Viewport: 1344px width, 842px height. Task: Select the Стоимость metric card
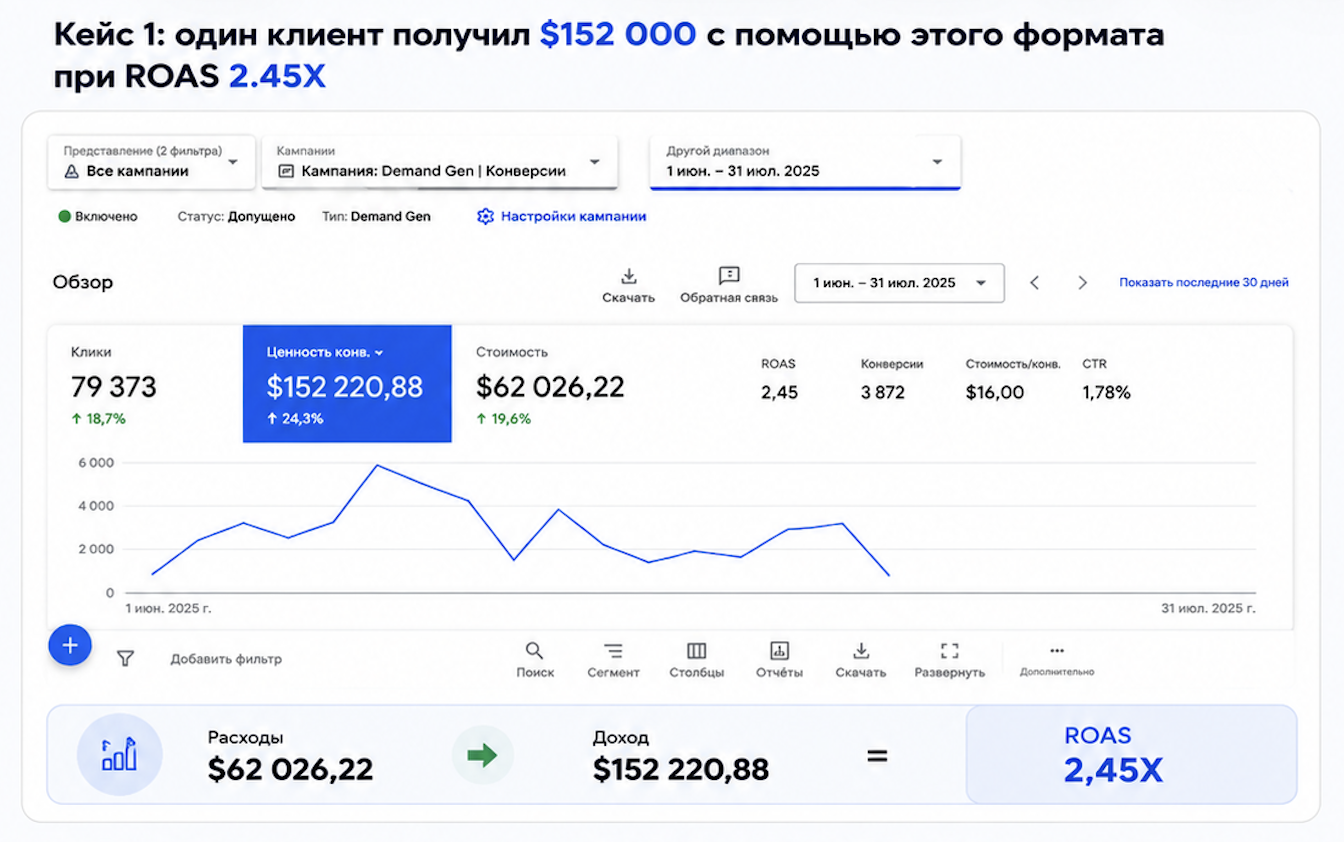coord(556,384)
